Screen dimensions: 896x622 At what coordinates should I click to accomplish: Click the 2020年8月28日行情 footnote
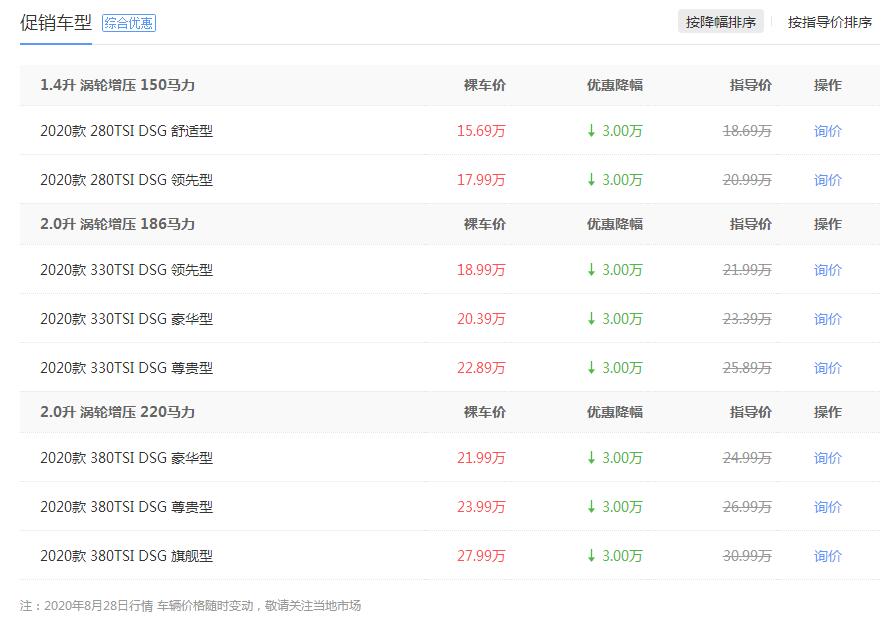190,605
